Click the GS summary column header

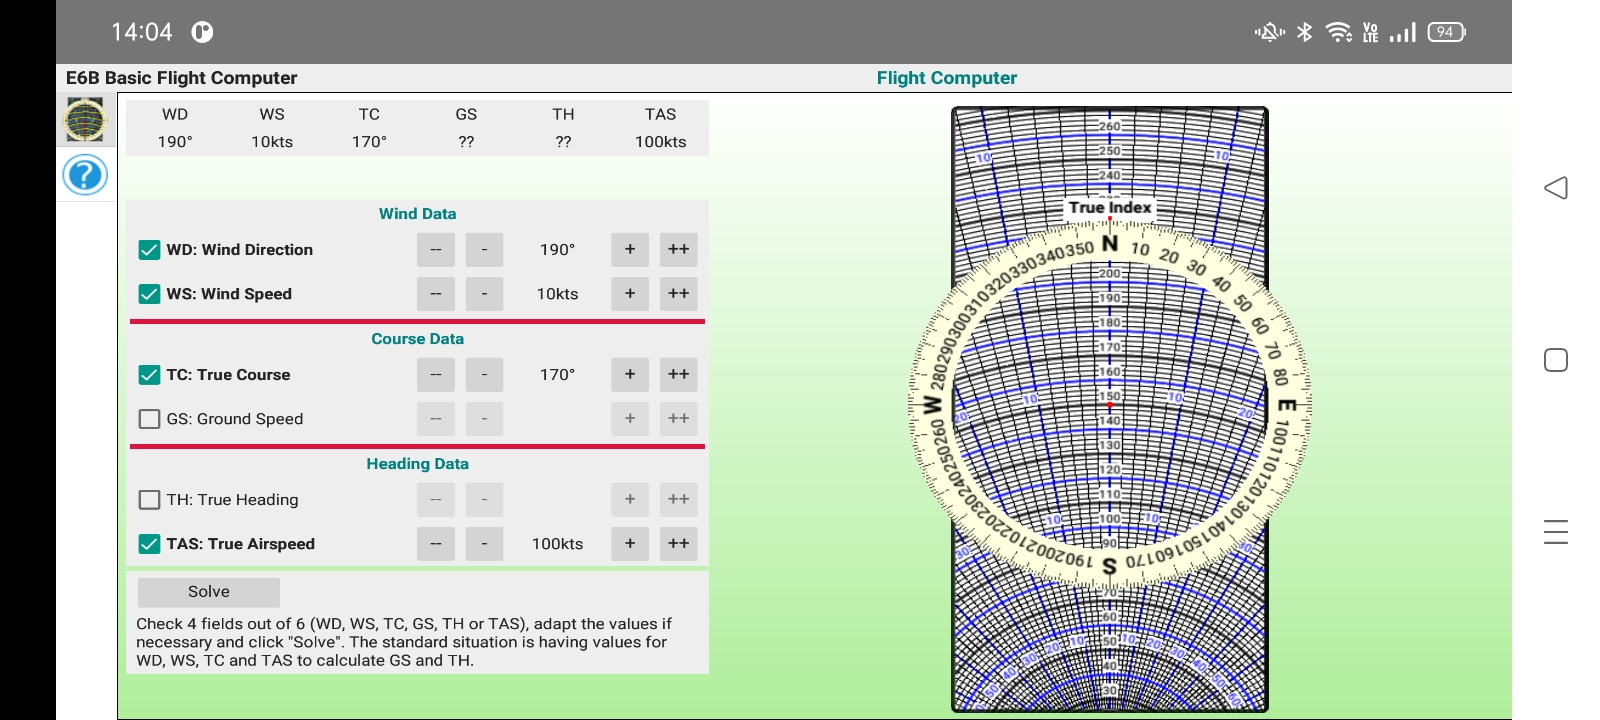point(466,115)
